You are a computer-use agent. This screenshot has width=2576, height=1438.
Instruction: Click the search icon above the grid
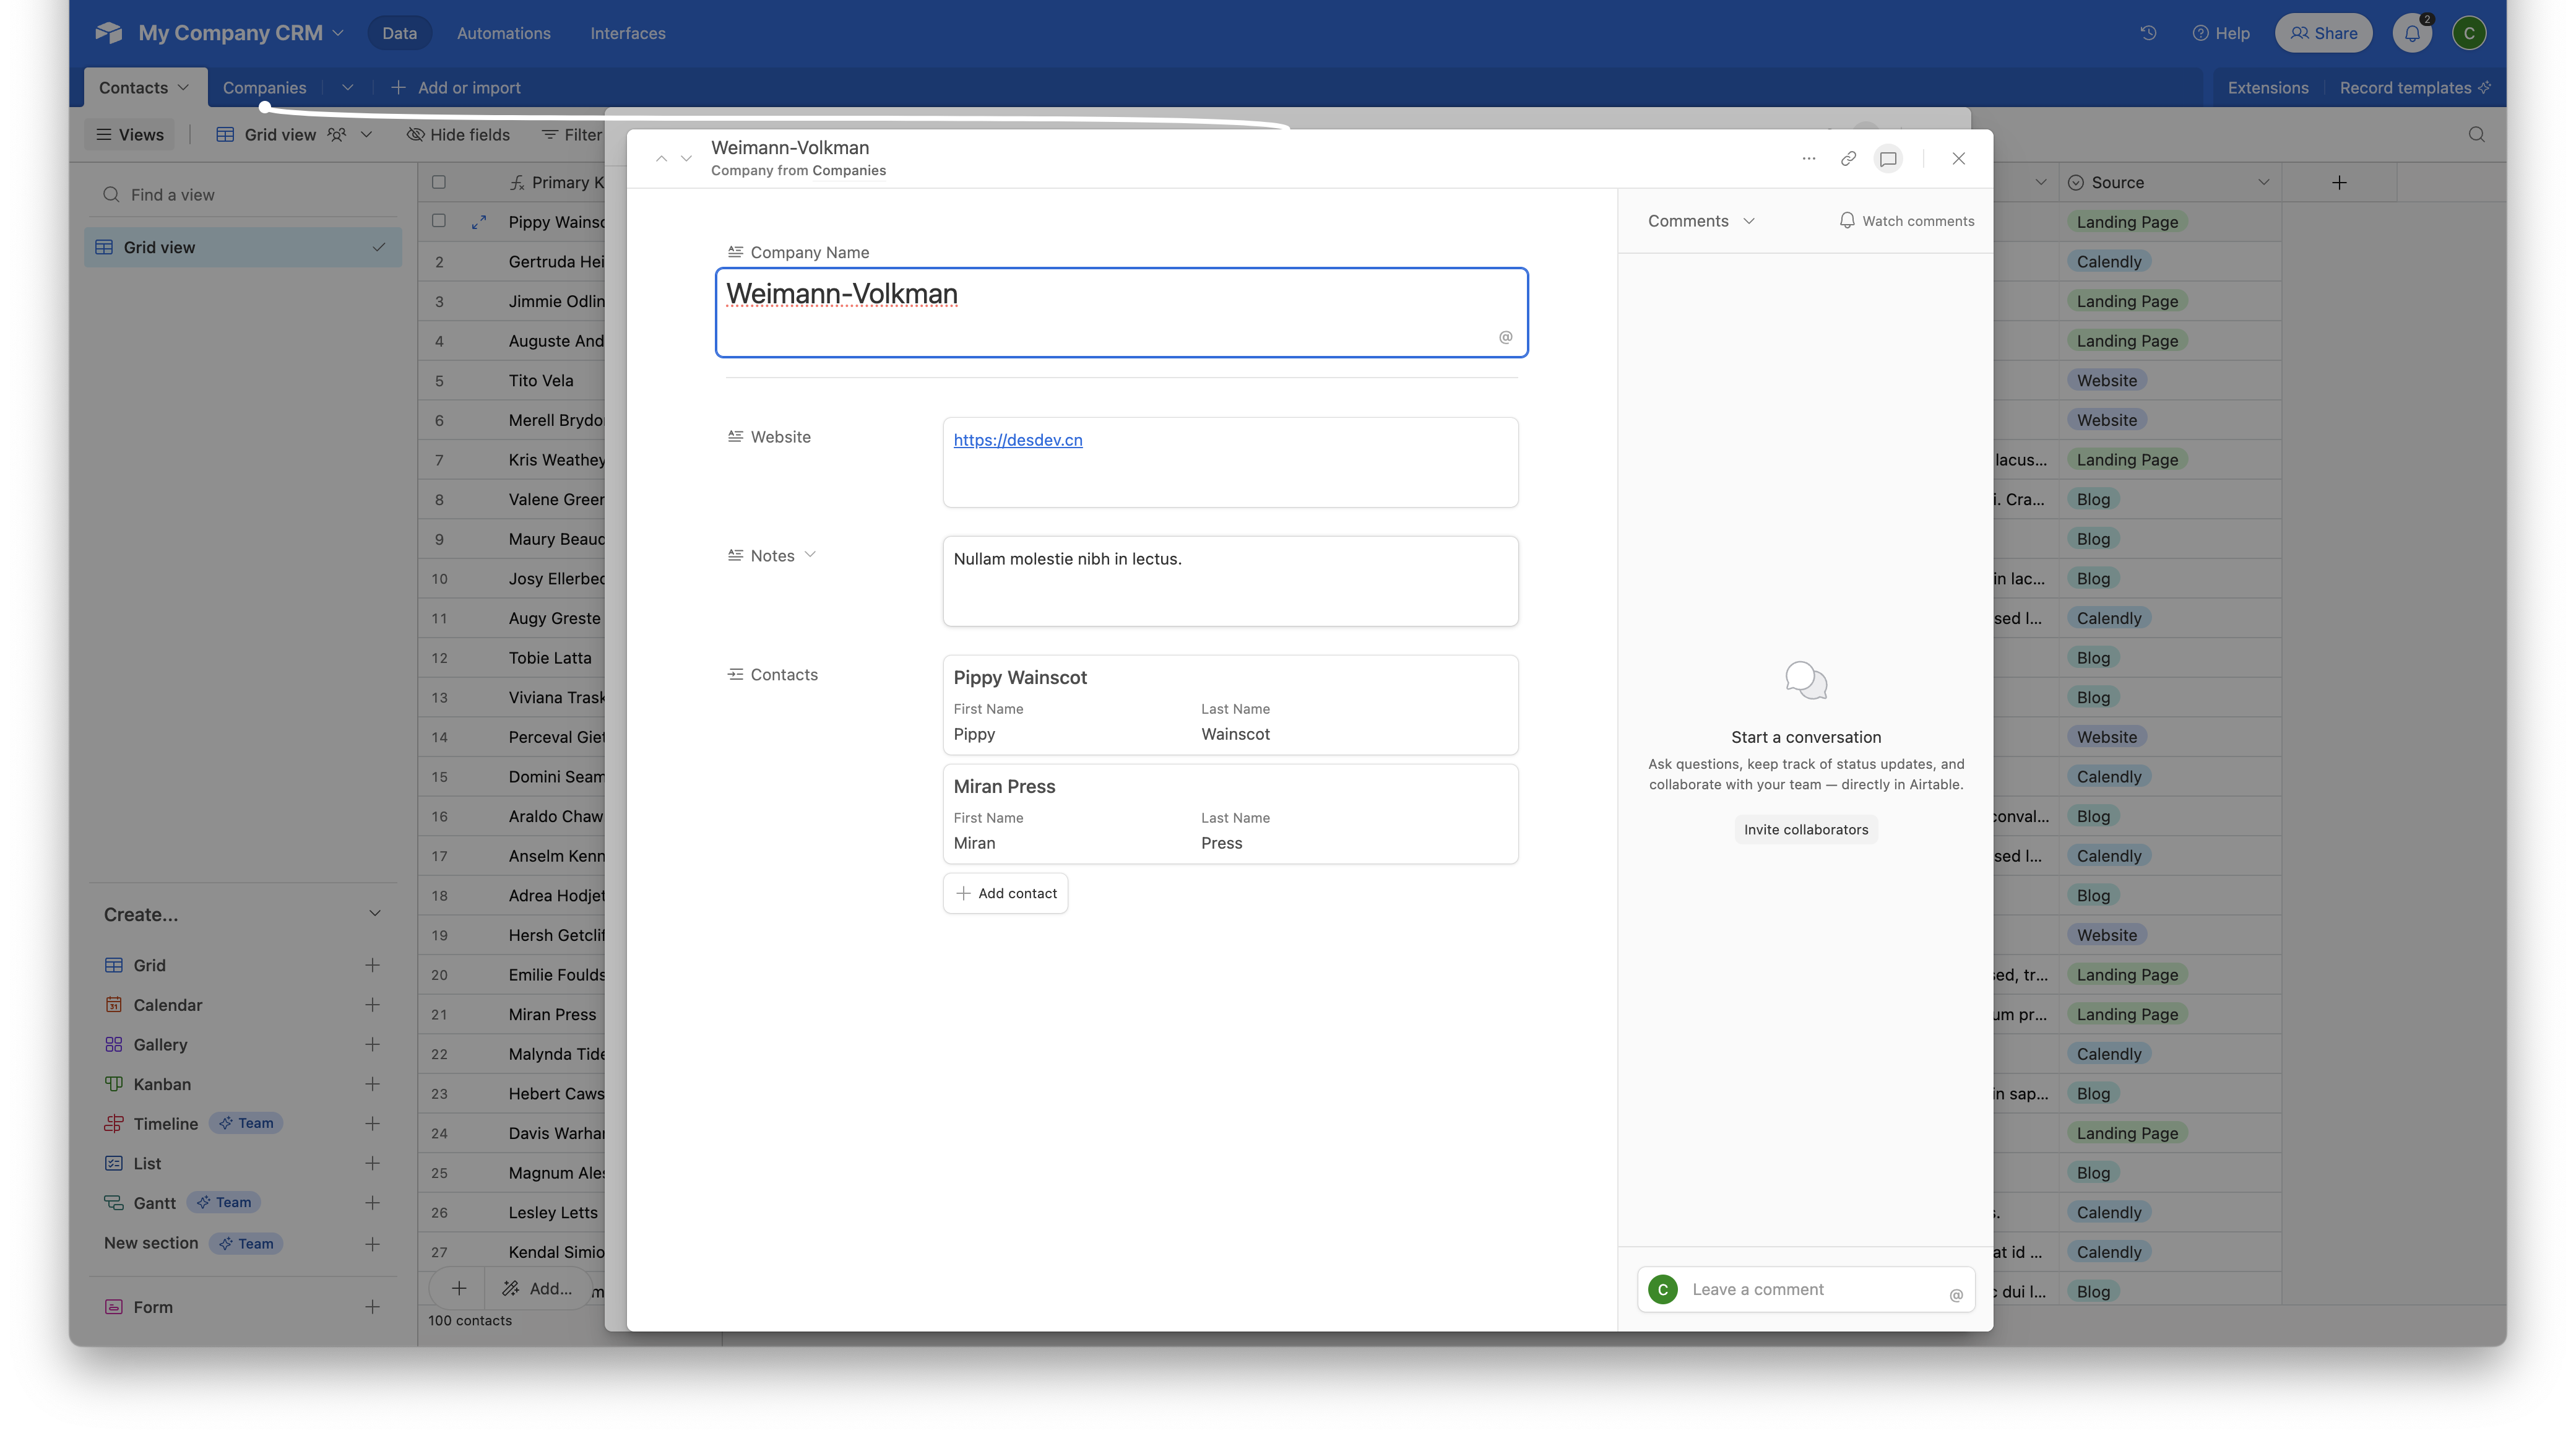[x=2476, y=134]
